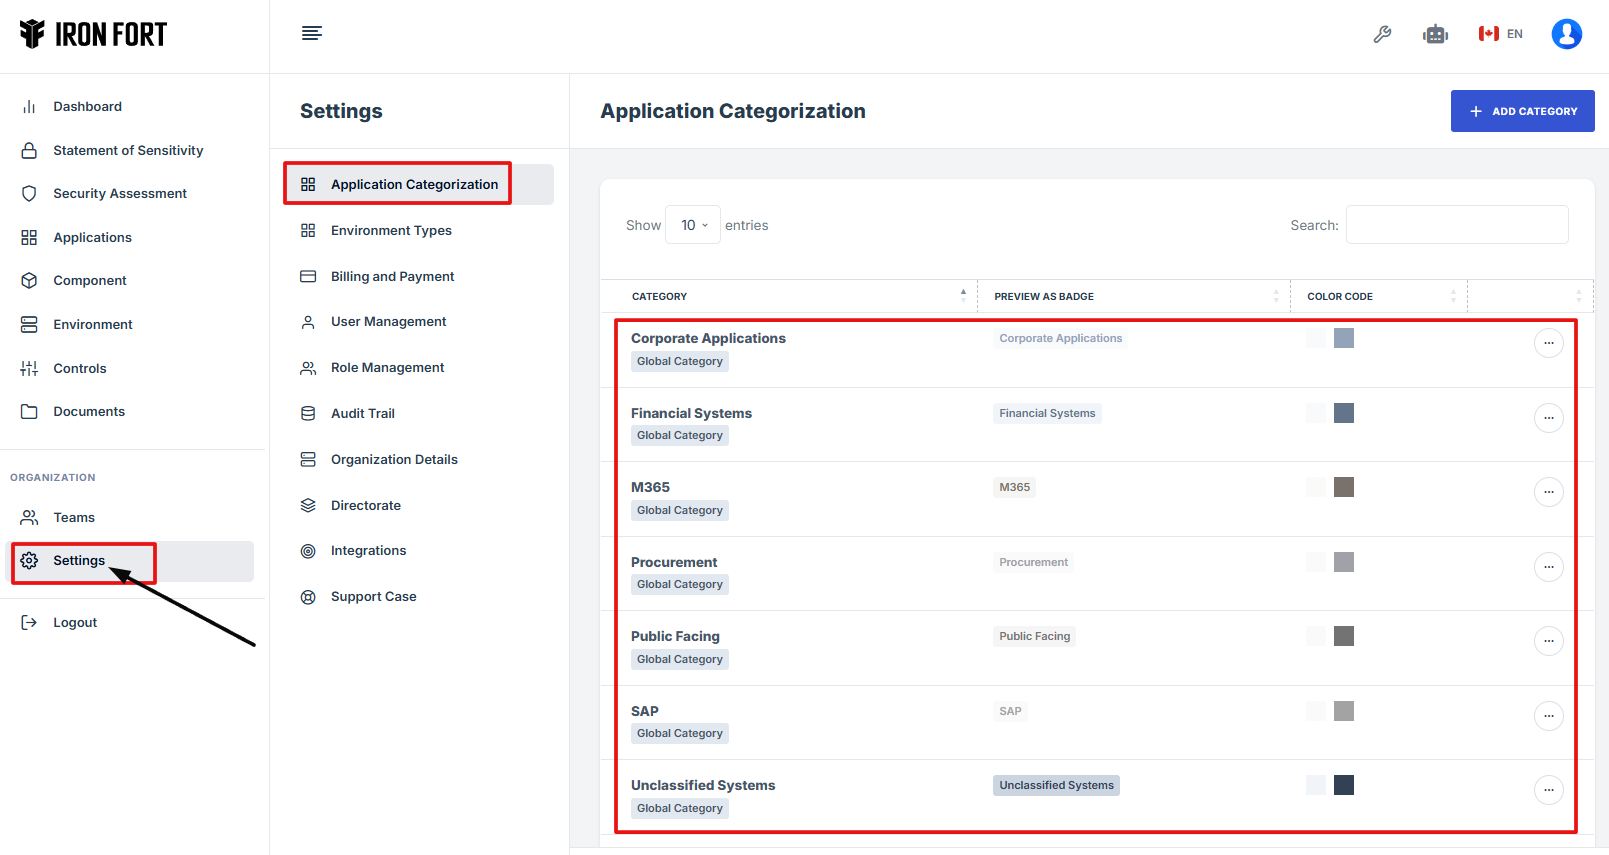Viewport: 1609px width, 855px height.
Task: Expand the show 10 entries dropdown
Action: (693, 225)
